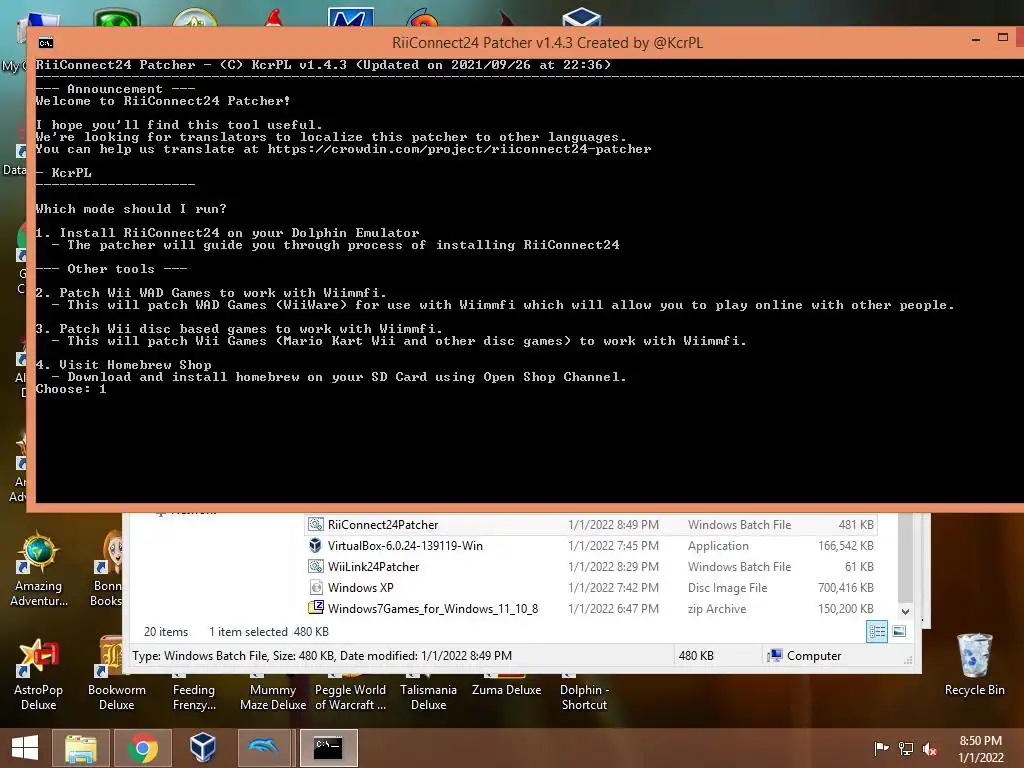
Task: Click the Choose: 1 input line
Action: 71,389
